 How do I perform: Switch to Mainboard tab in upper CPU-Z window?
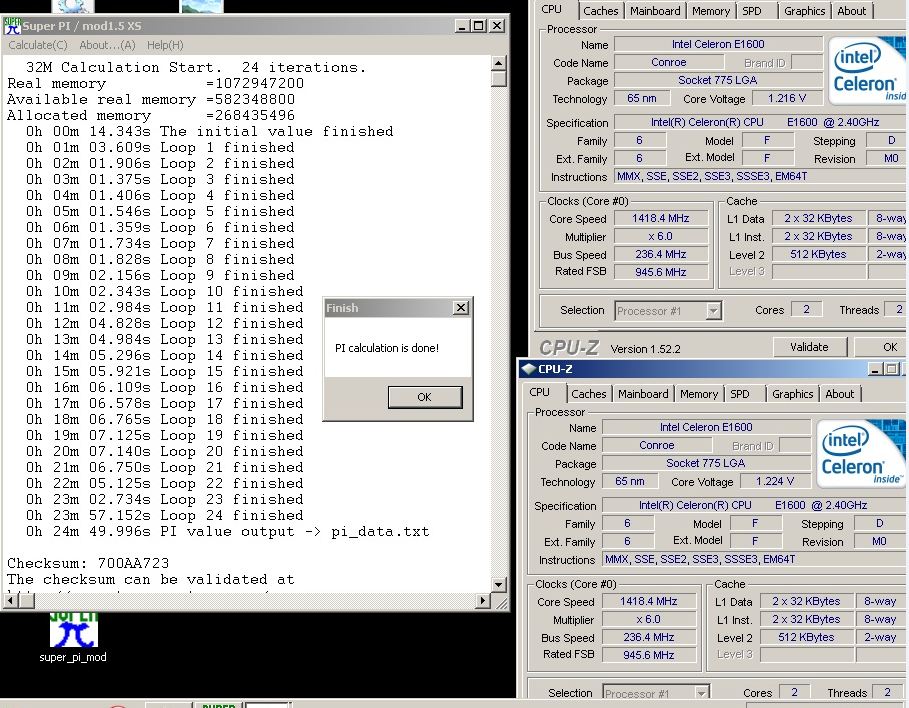655,11
